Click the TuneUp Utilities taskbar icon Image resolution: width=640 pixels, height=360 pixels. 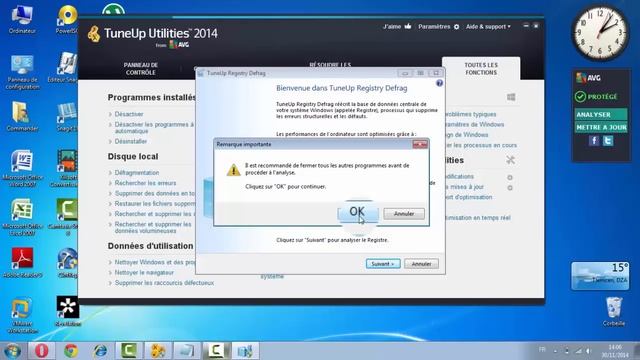point(158,351)
